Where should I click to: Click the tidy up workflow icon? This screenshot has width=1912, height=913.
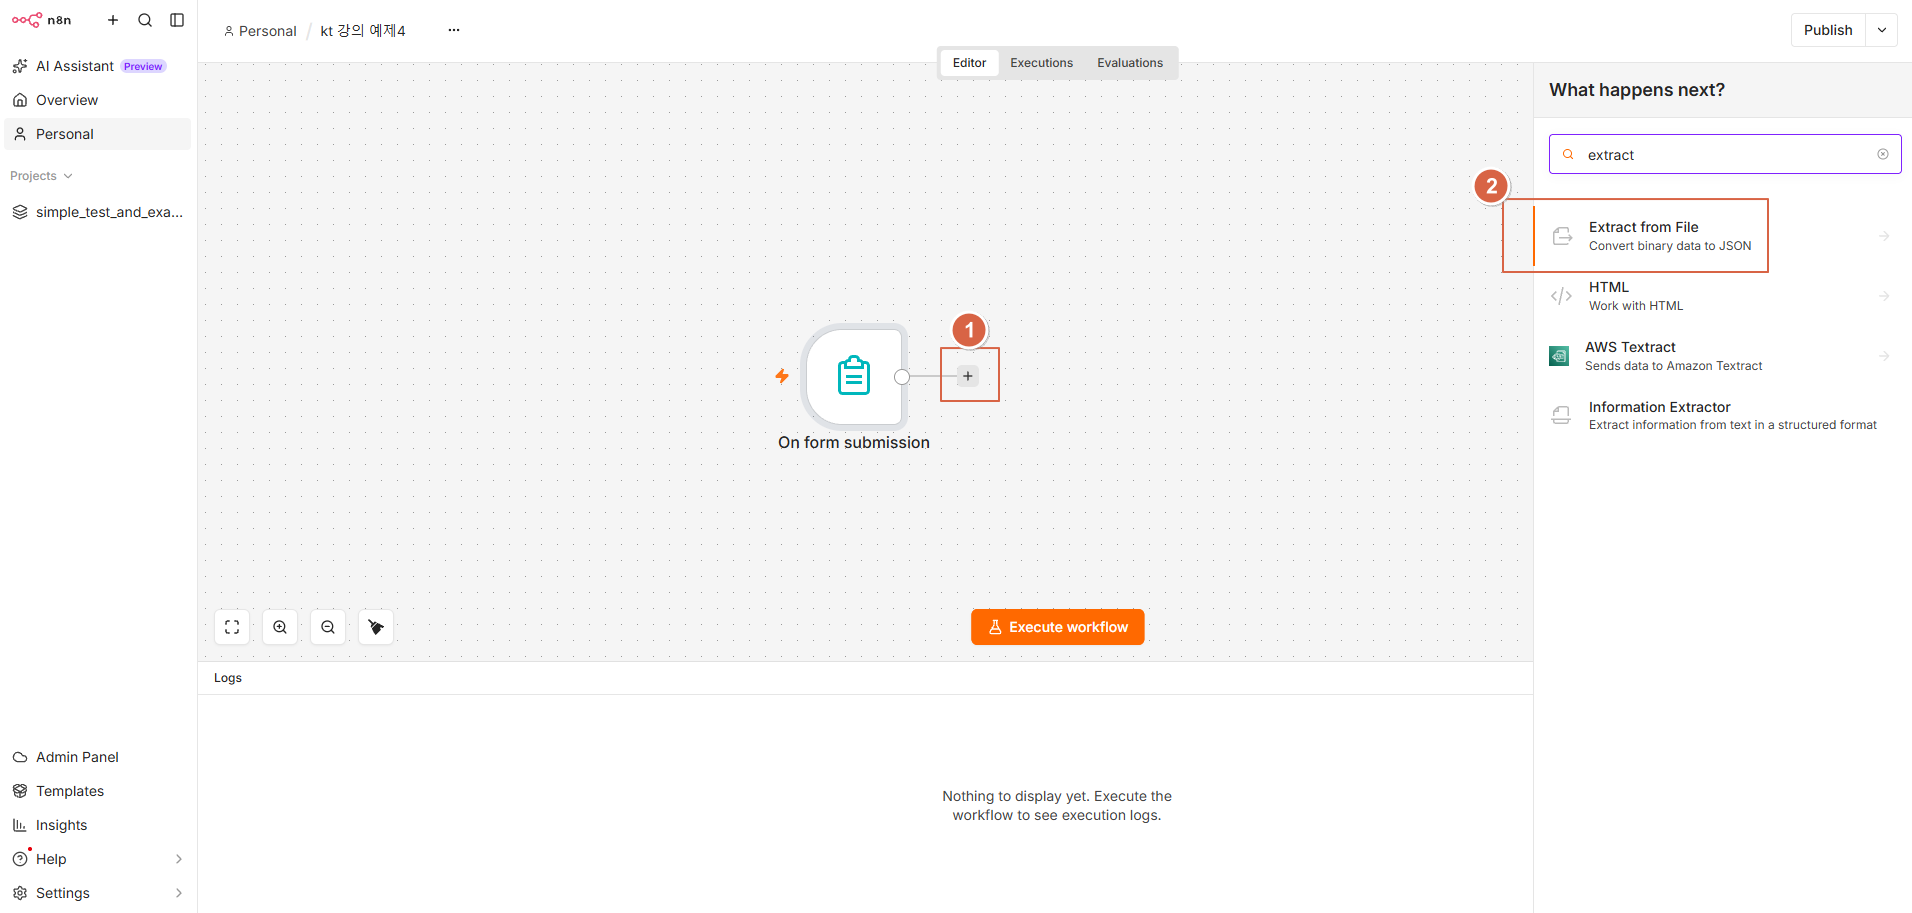(376, 627)
